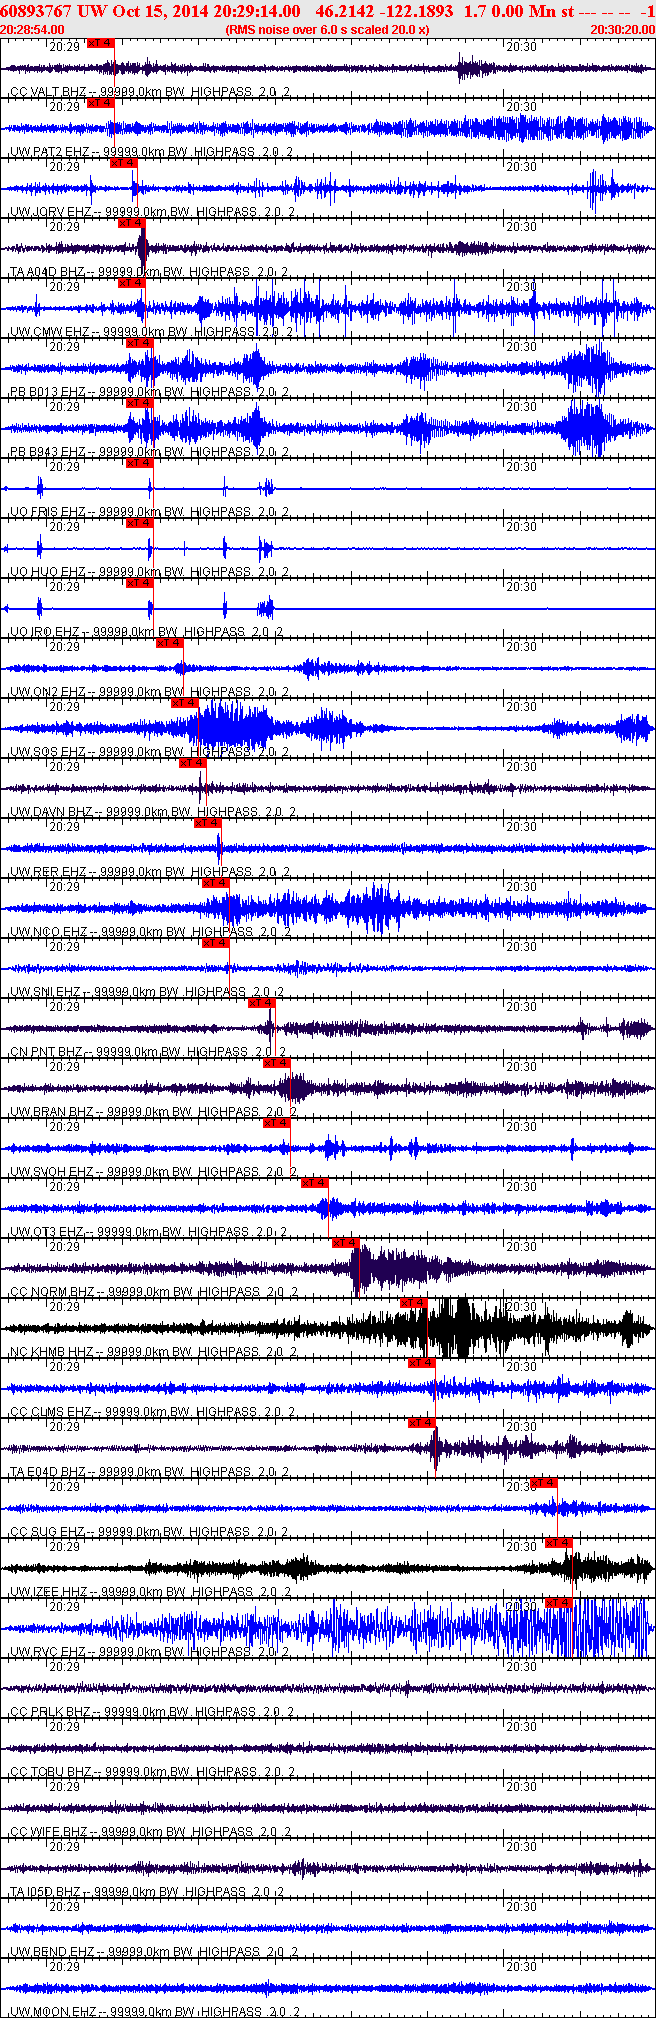
Task: Select the red pick marker on the UO JRO trace
Action: point(139,583)
